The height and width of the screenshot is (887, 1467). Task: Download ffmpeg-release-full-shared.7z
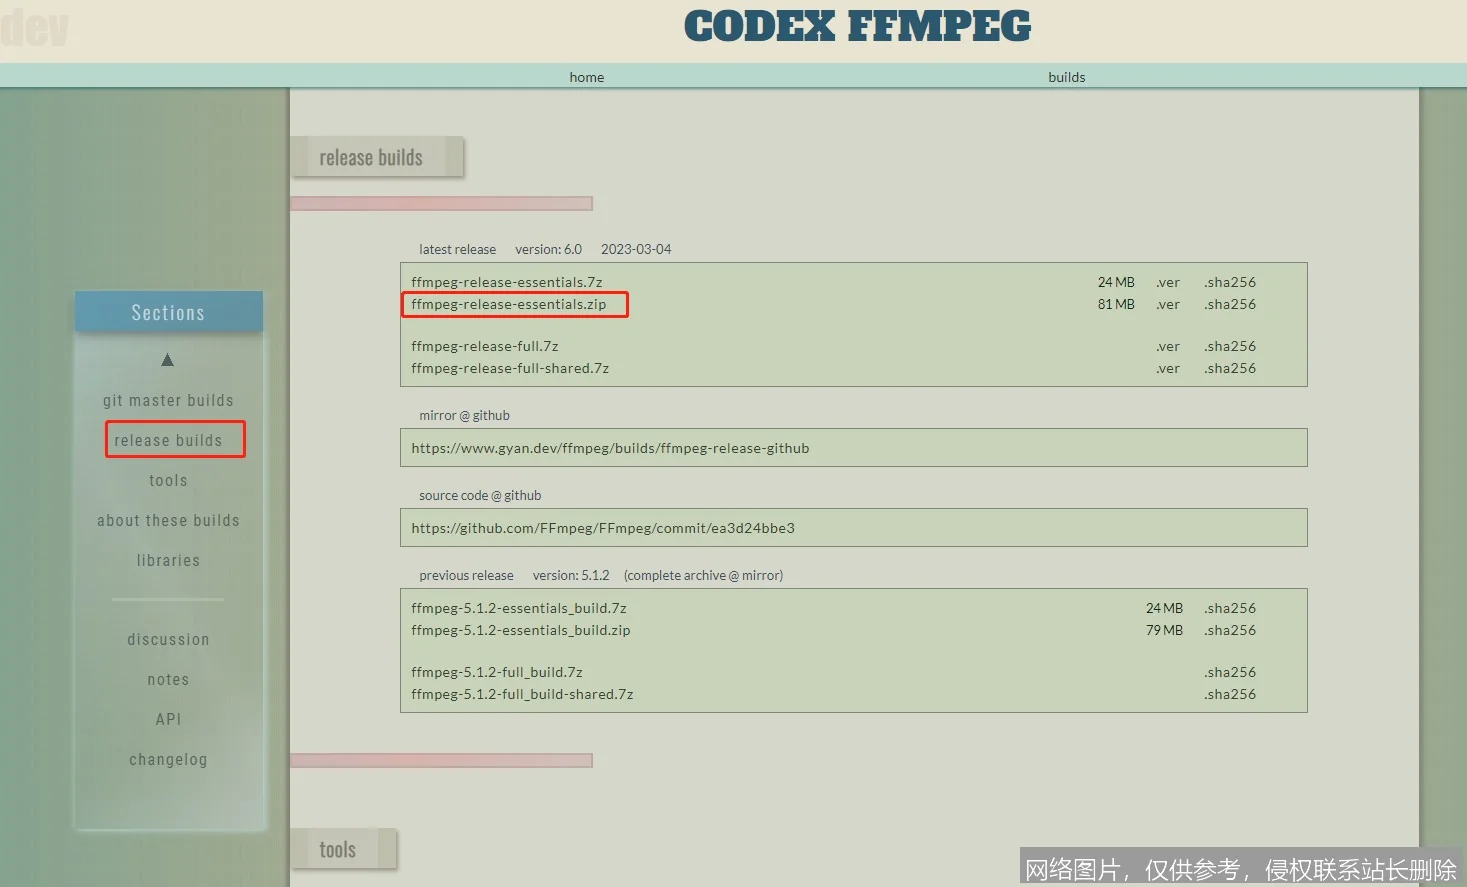510,368
